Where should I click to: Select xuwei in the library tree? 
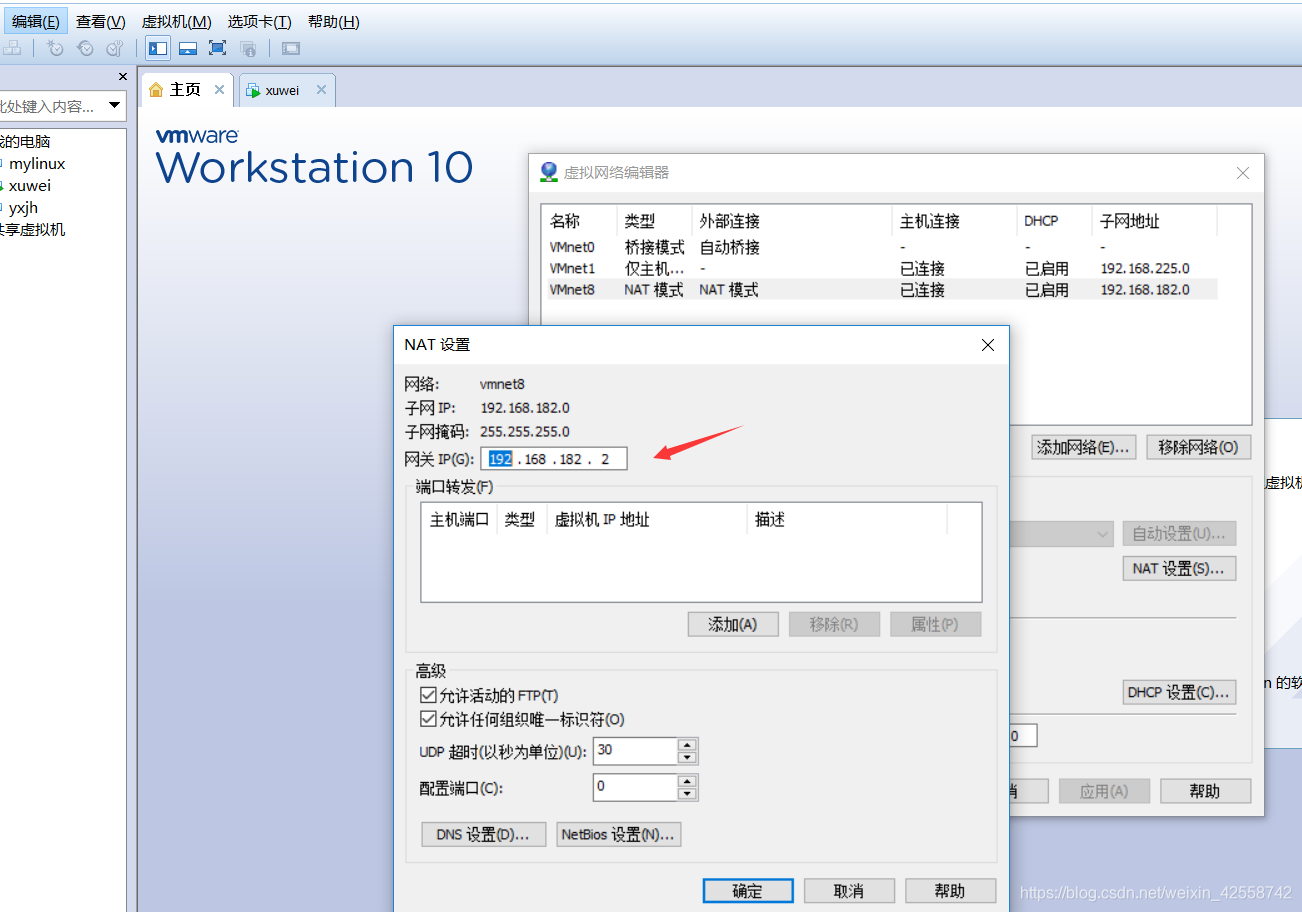(29, 185)
